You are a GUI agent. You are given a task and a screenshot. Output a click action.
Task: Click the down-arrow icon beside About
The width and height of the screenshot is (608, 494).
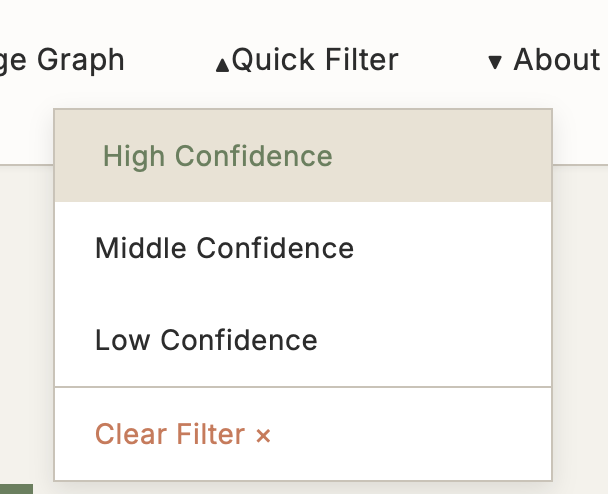494,63
